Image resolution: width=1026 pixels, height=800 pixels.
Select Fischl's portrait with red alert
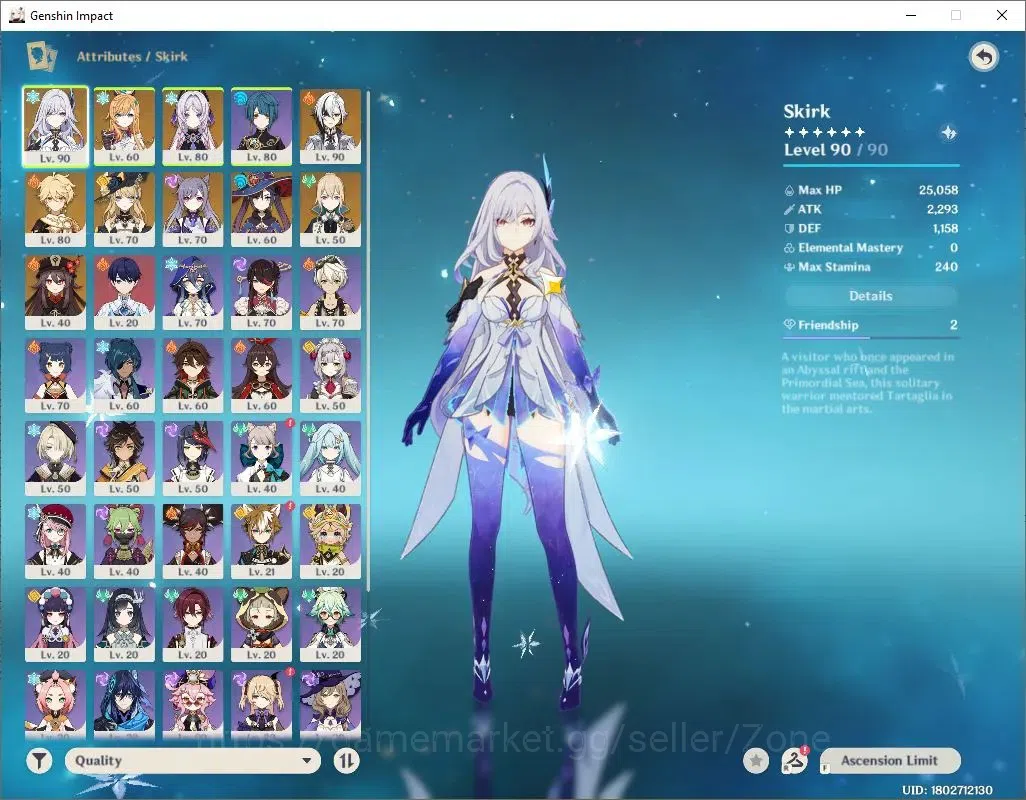(262, 704)
